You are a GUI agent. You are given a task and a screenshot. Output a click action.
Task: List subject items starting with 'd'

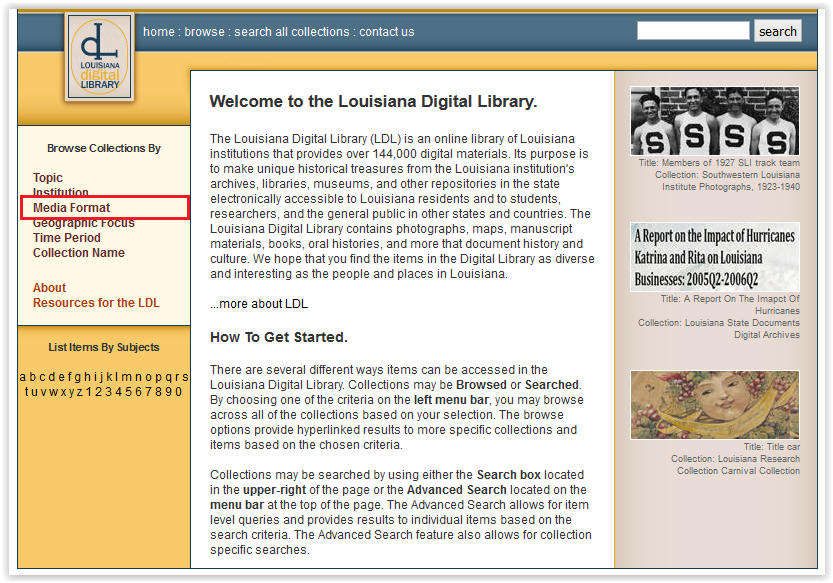point(52,377)
